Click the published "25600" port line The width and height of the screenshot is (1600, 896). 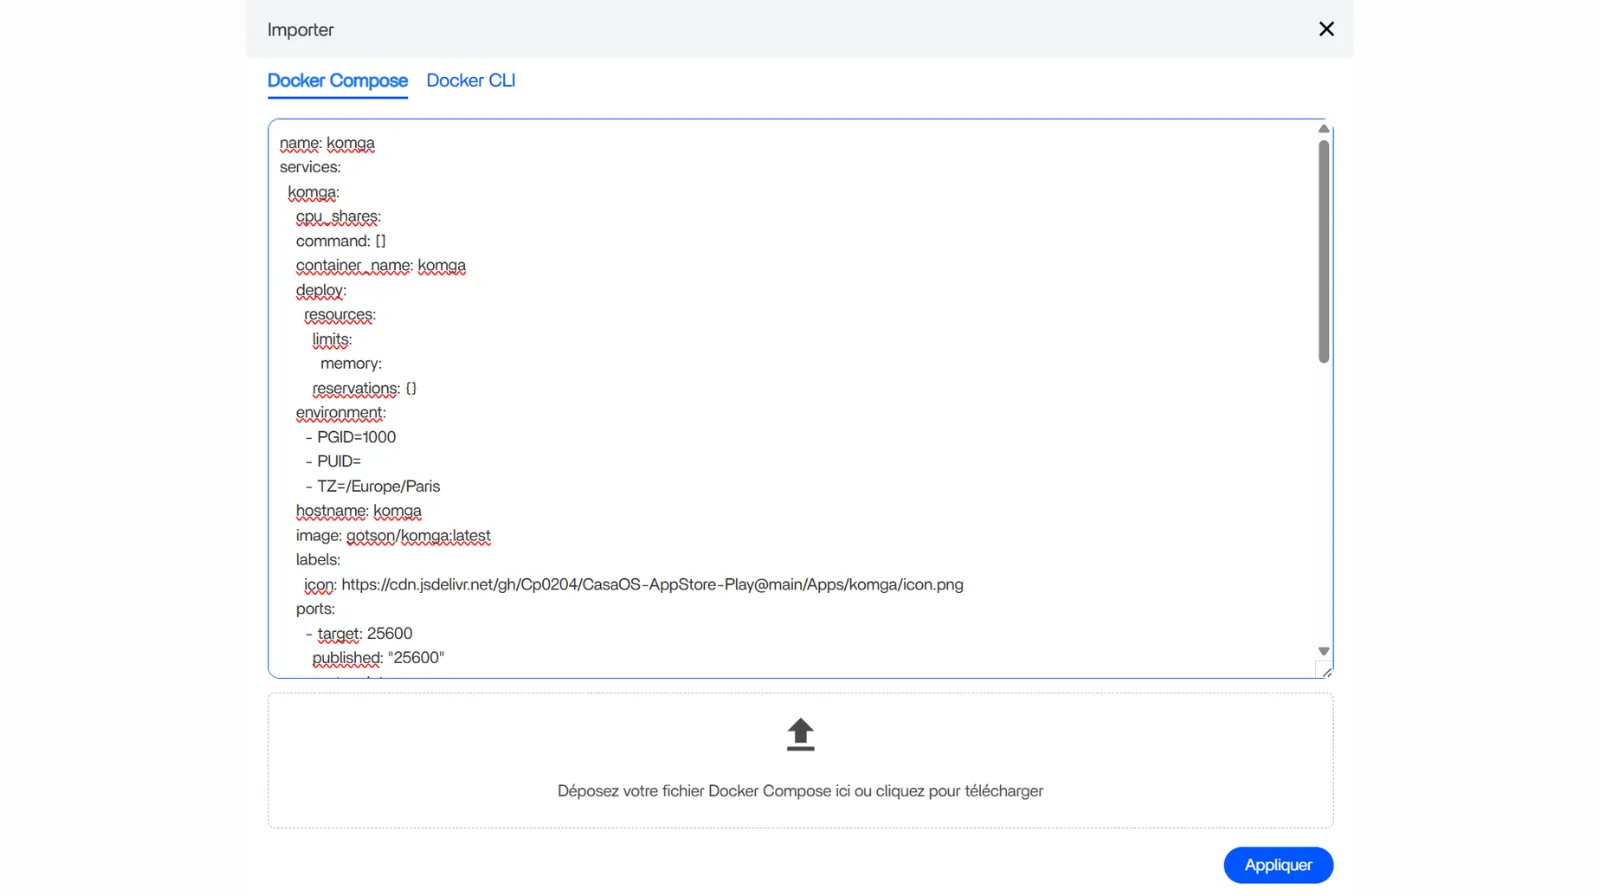378,658
